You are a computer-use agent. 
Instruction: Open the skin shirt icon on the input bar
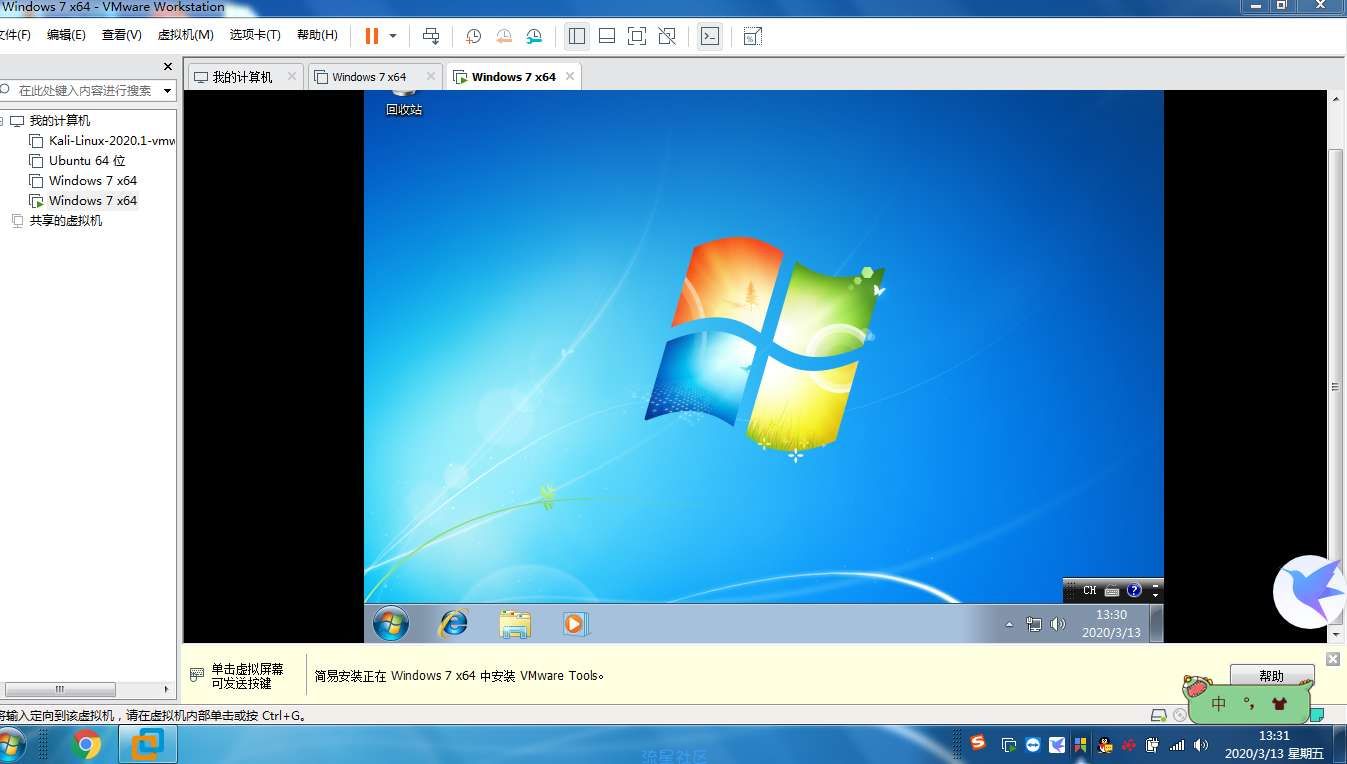pyautogui.click(x=1280, y=704)
